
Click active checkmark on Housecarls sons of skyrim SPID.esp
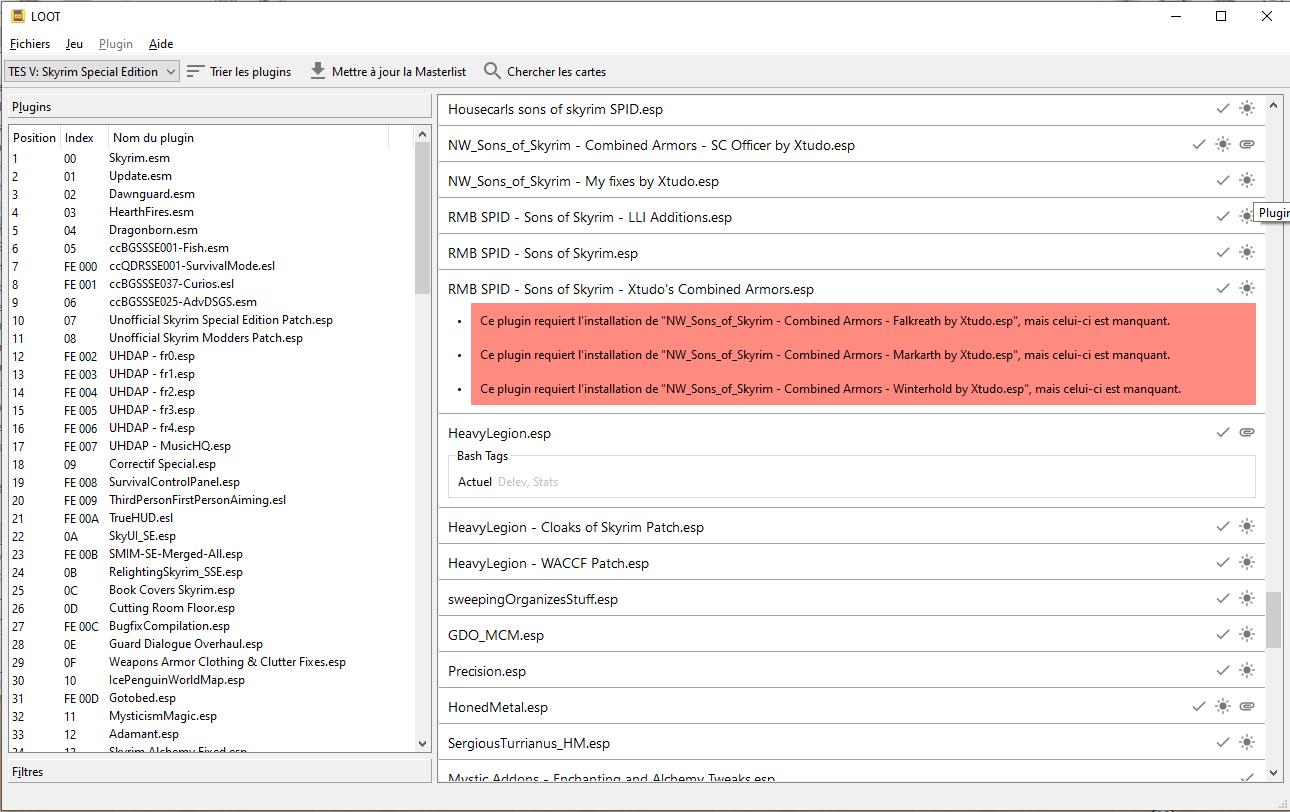coord(1222,108)
